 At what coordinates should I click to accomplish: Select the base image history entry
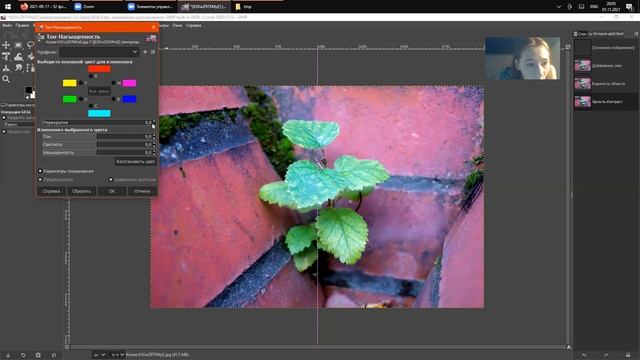click(606, 48)
